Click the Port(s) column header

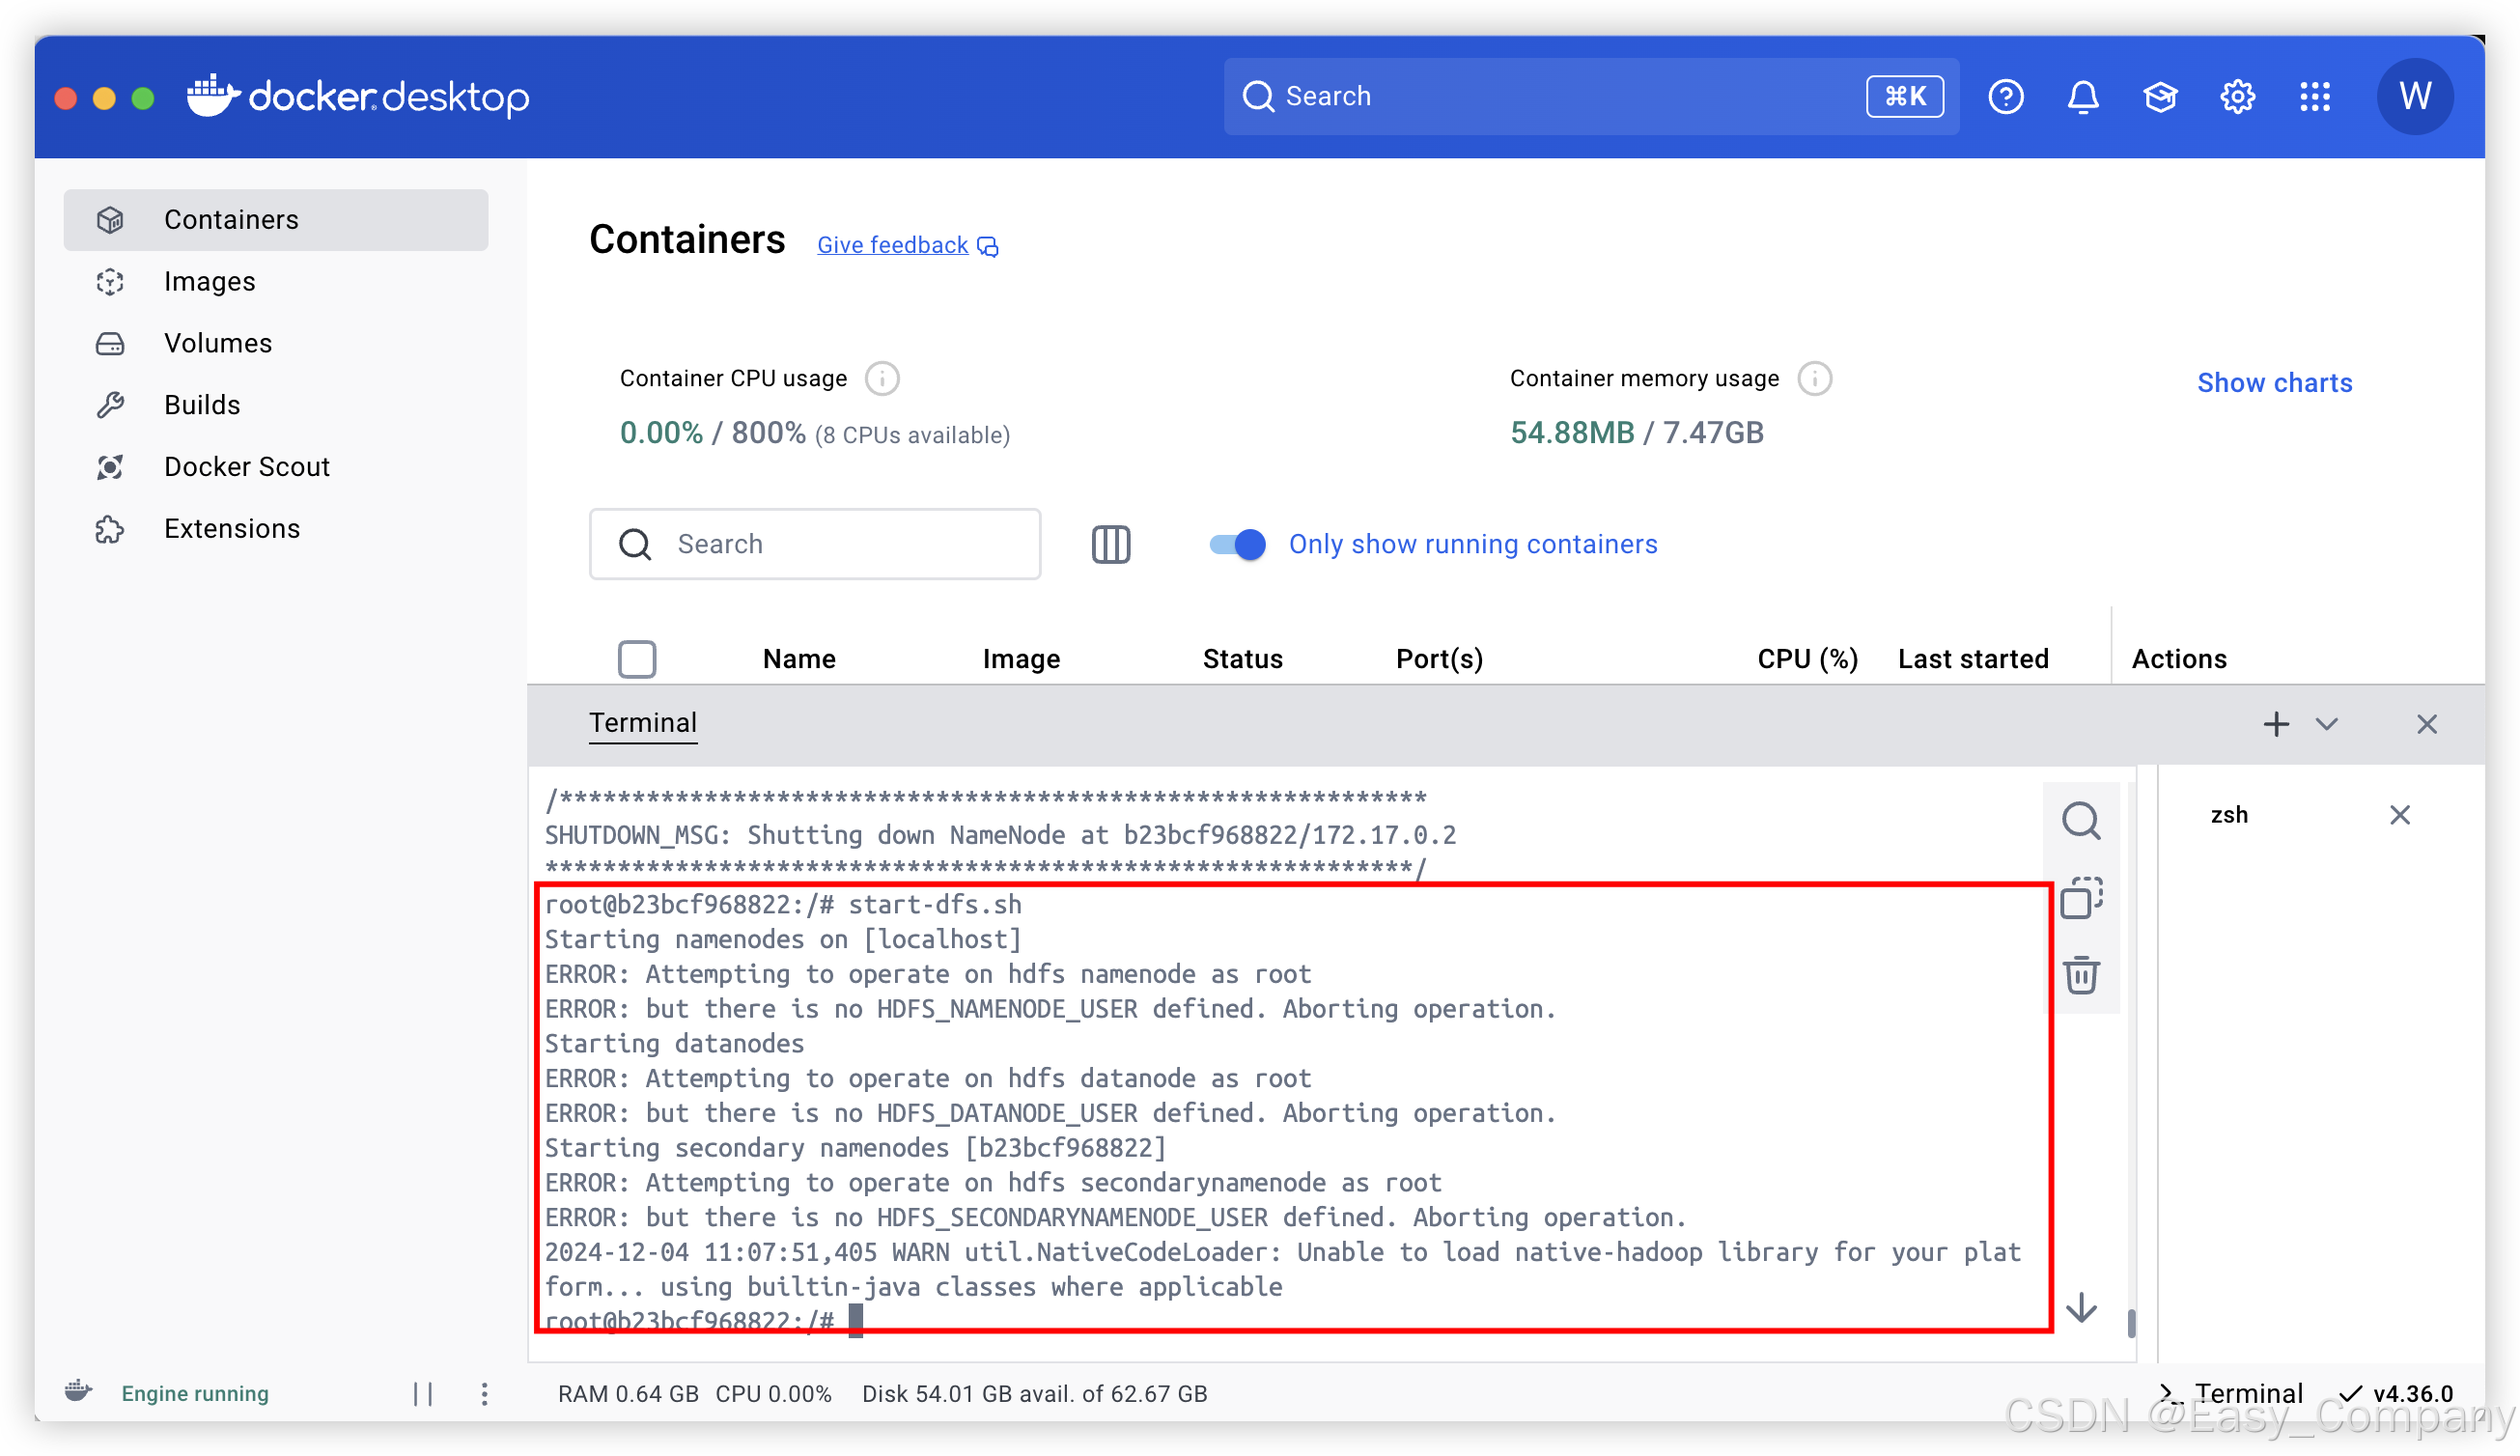click(x=1438, y=659)
